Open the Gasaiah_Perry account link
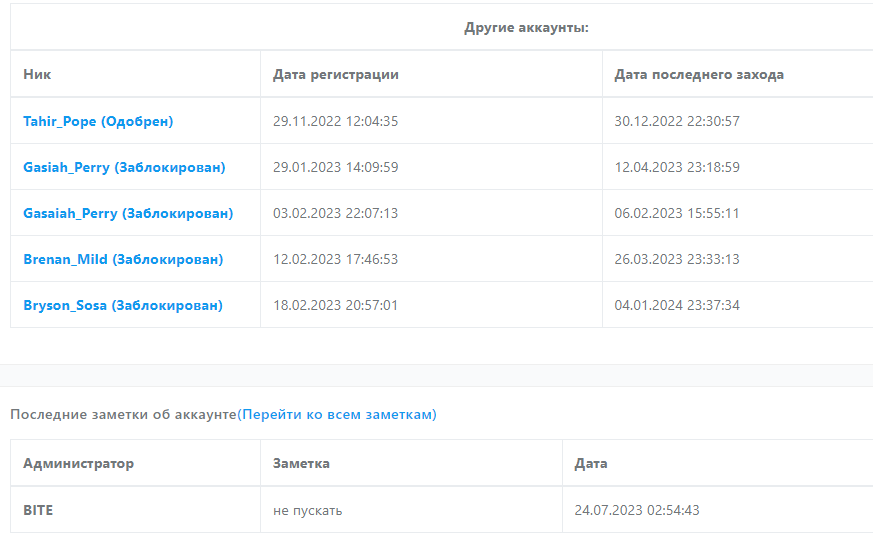Screen dimensions: 873x559 pos(128,213)
